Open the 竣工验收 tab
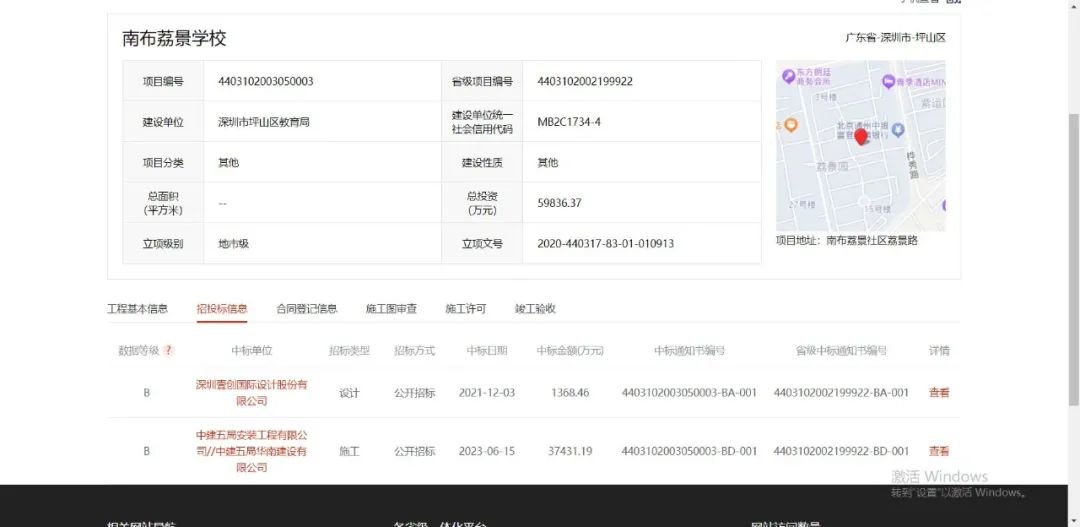This screenshot has height=527, width=1080. click(535, 309)
